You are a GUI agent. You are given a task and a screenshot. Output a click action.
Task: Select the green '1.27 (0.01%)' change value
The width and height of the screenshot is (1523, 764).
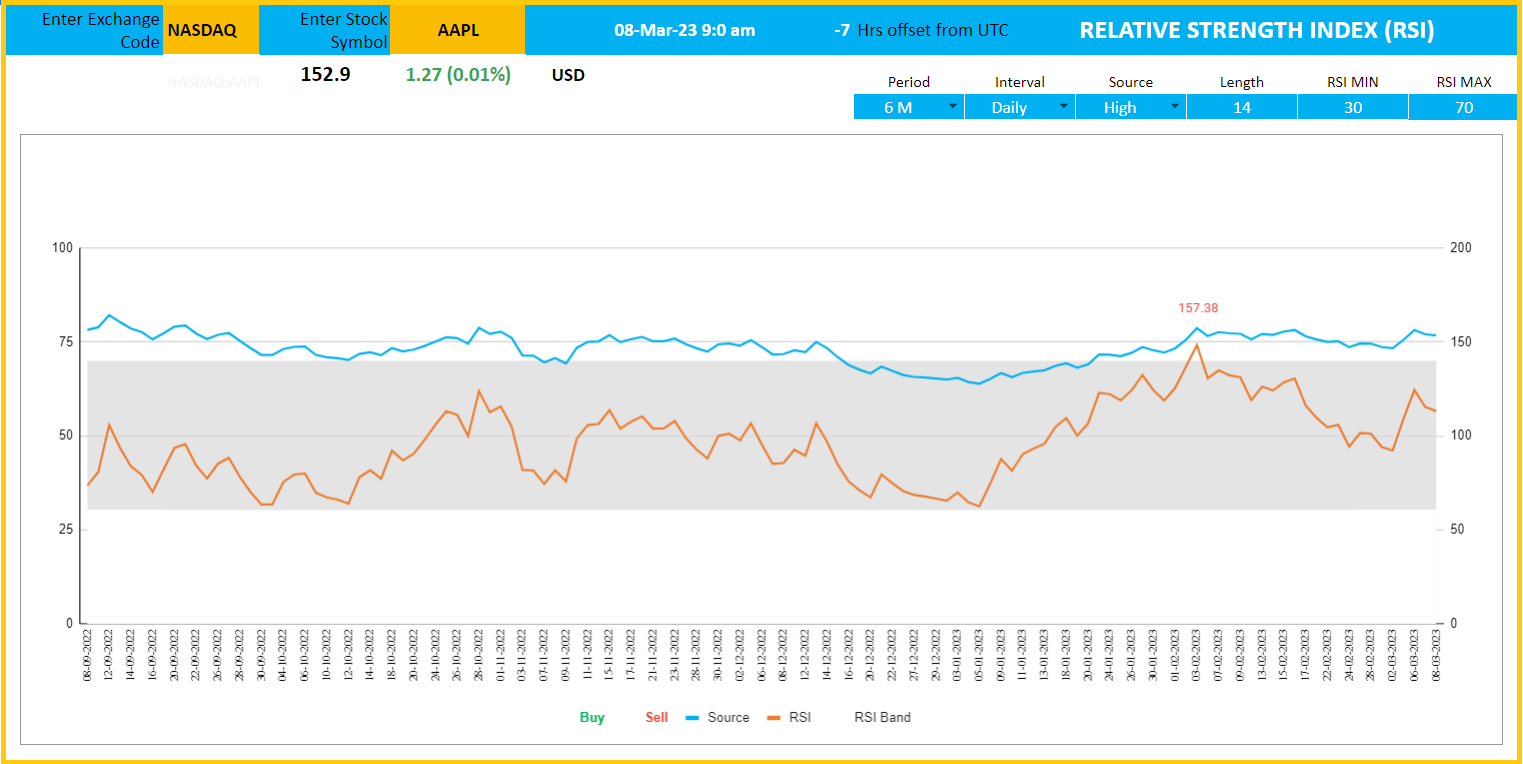pos(458,74)
